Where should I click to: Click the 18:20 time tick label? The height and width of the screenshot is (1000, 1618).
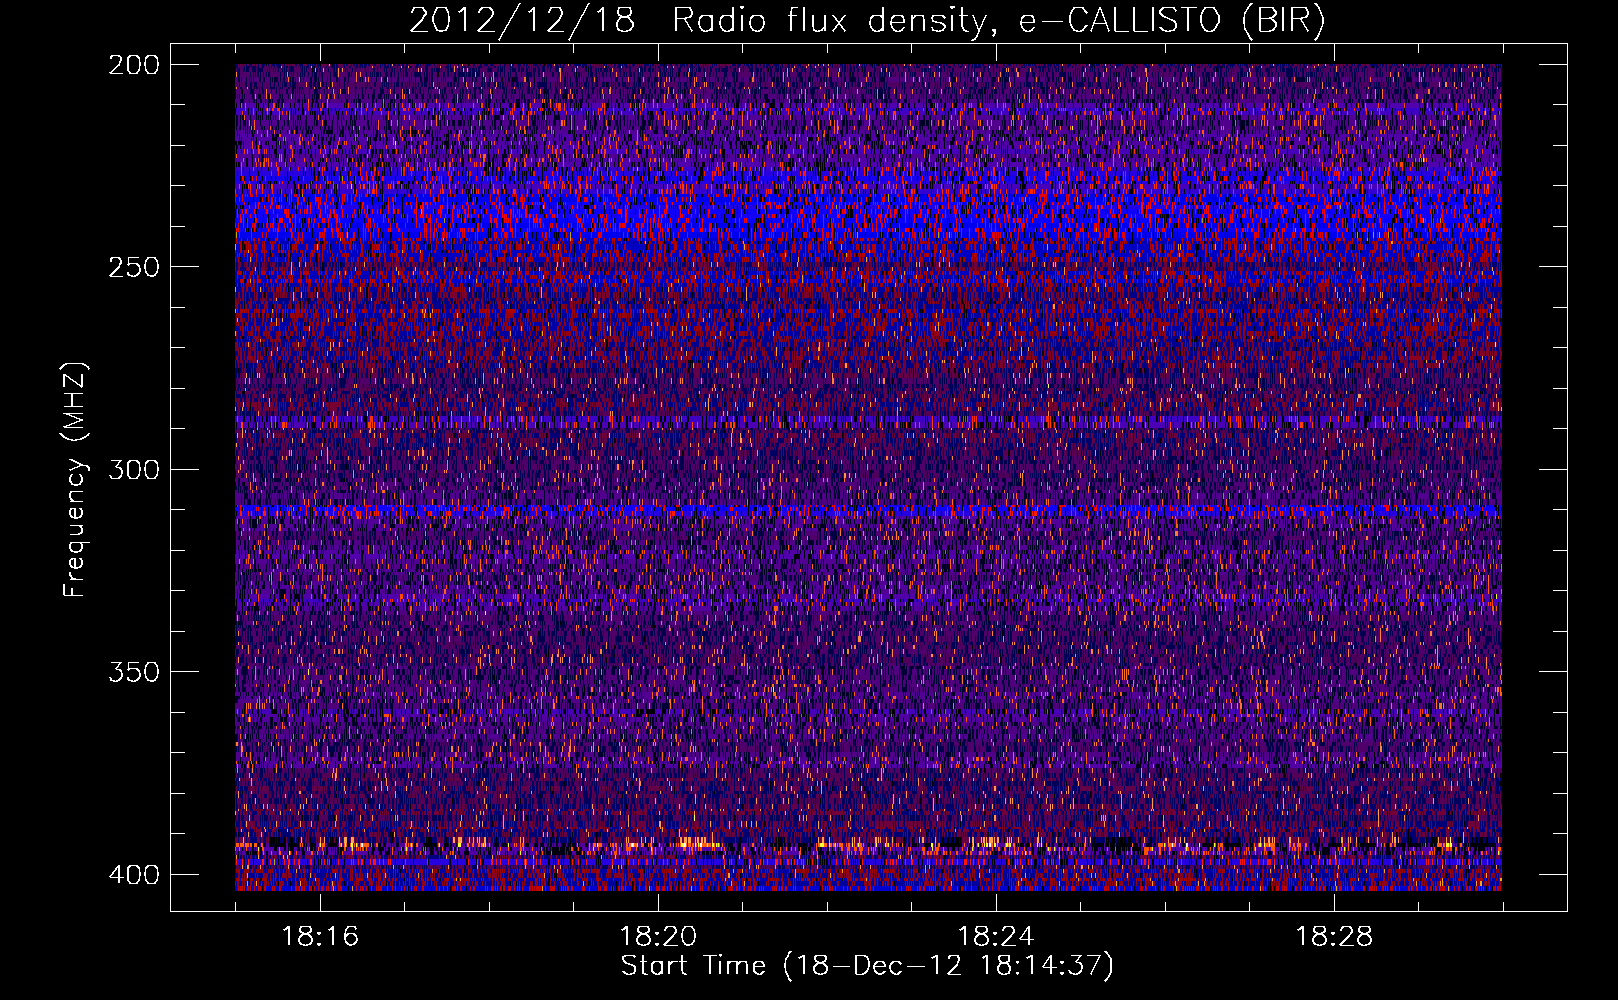(x=658, y=937)
